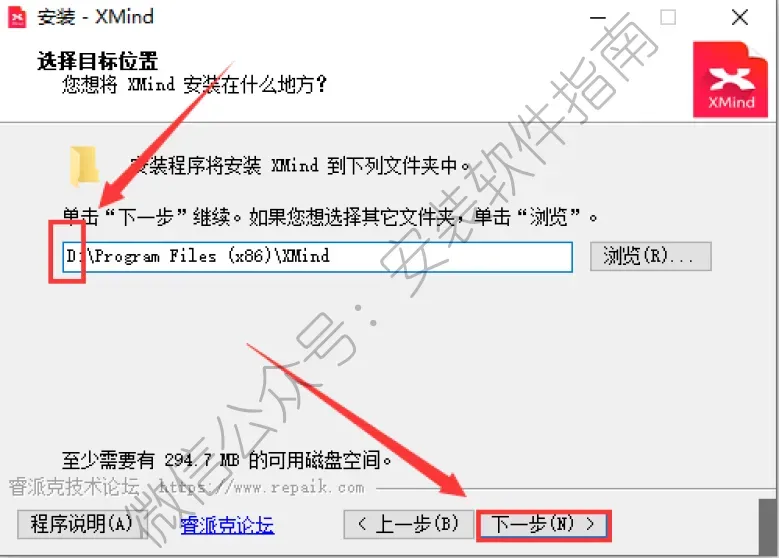Viewport: 779px width, 558px height.
Task: Click the 安装 - XMind window title
Action: [96, 17]
